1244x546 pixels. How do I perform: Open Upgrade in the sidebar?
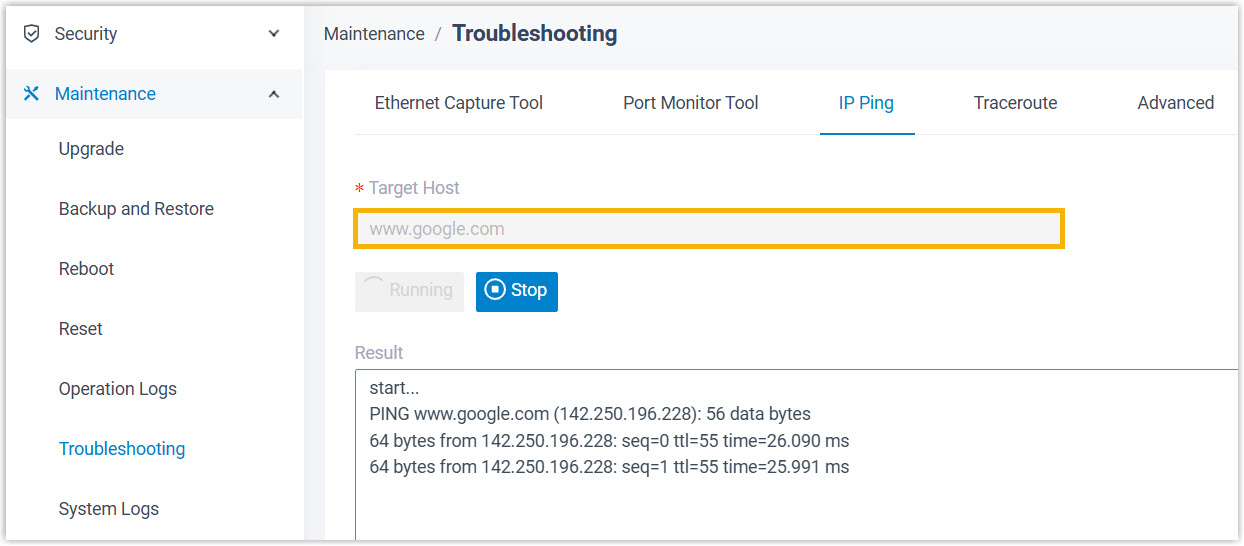tap(91, 149)
